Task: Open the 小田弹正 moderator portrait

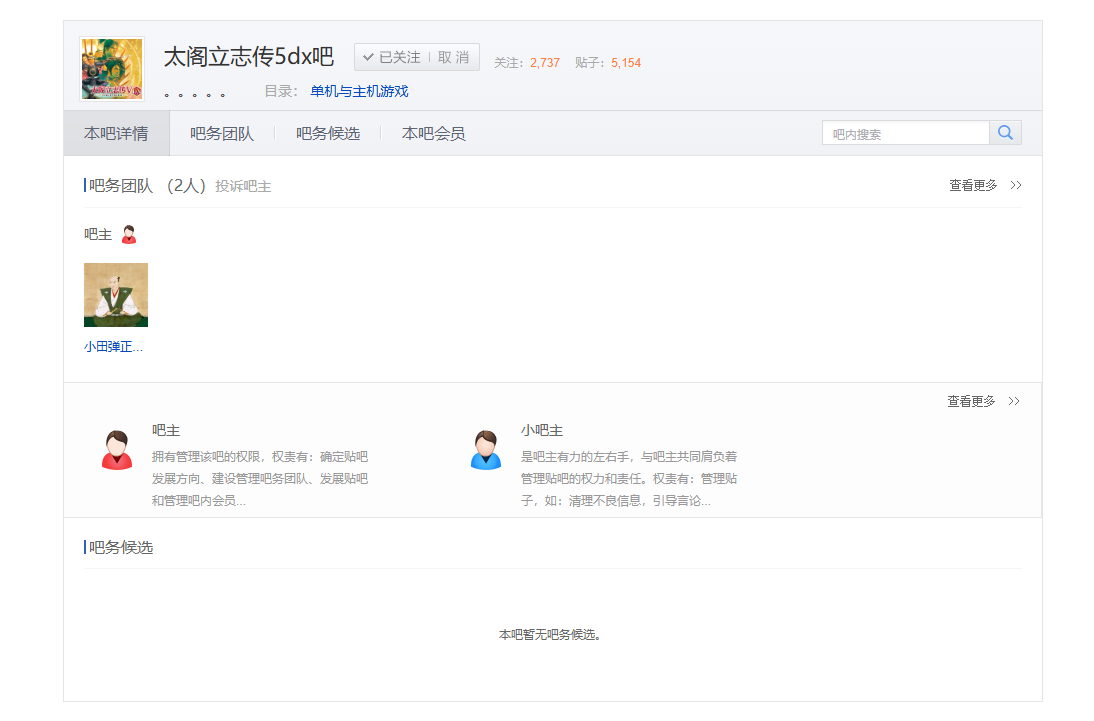Action: pos(116,295)
